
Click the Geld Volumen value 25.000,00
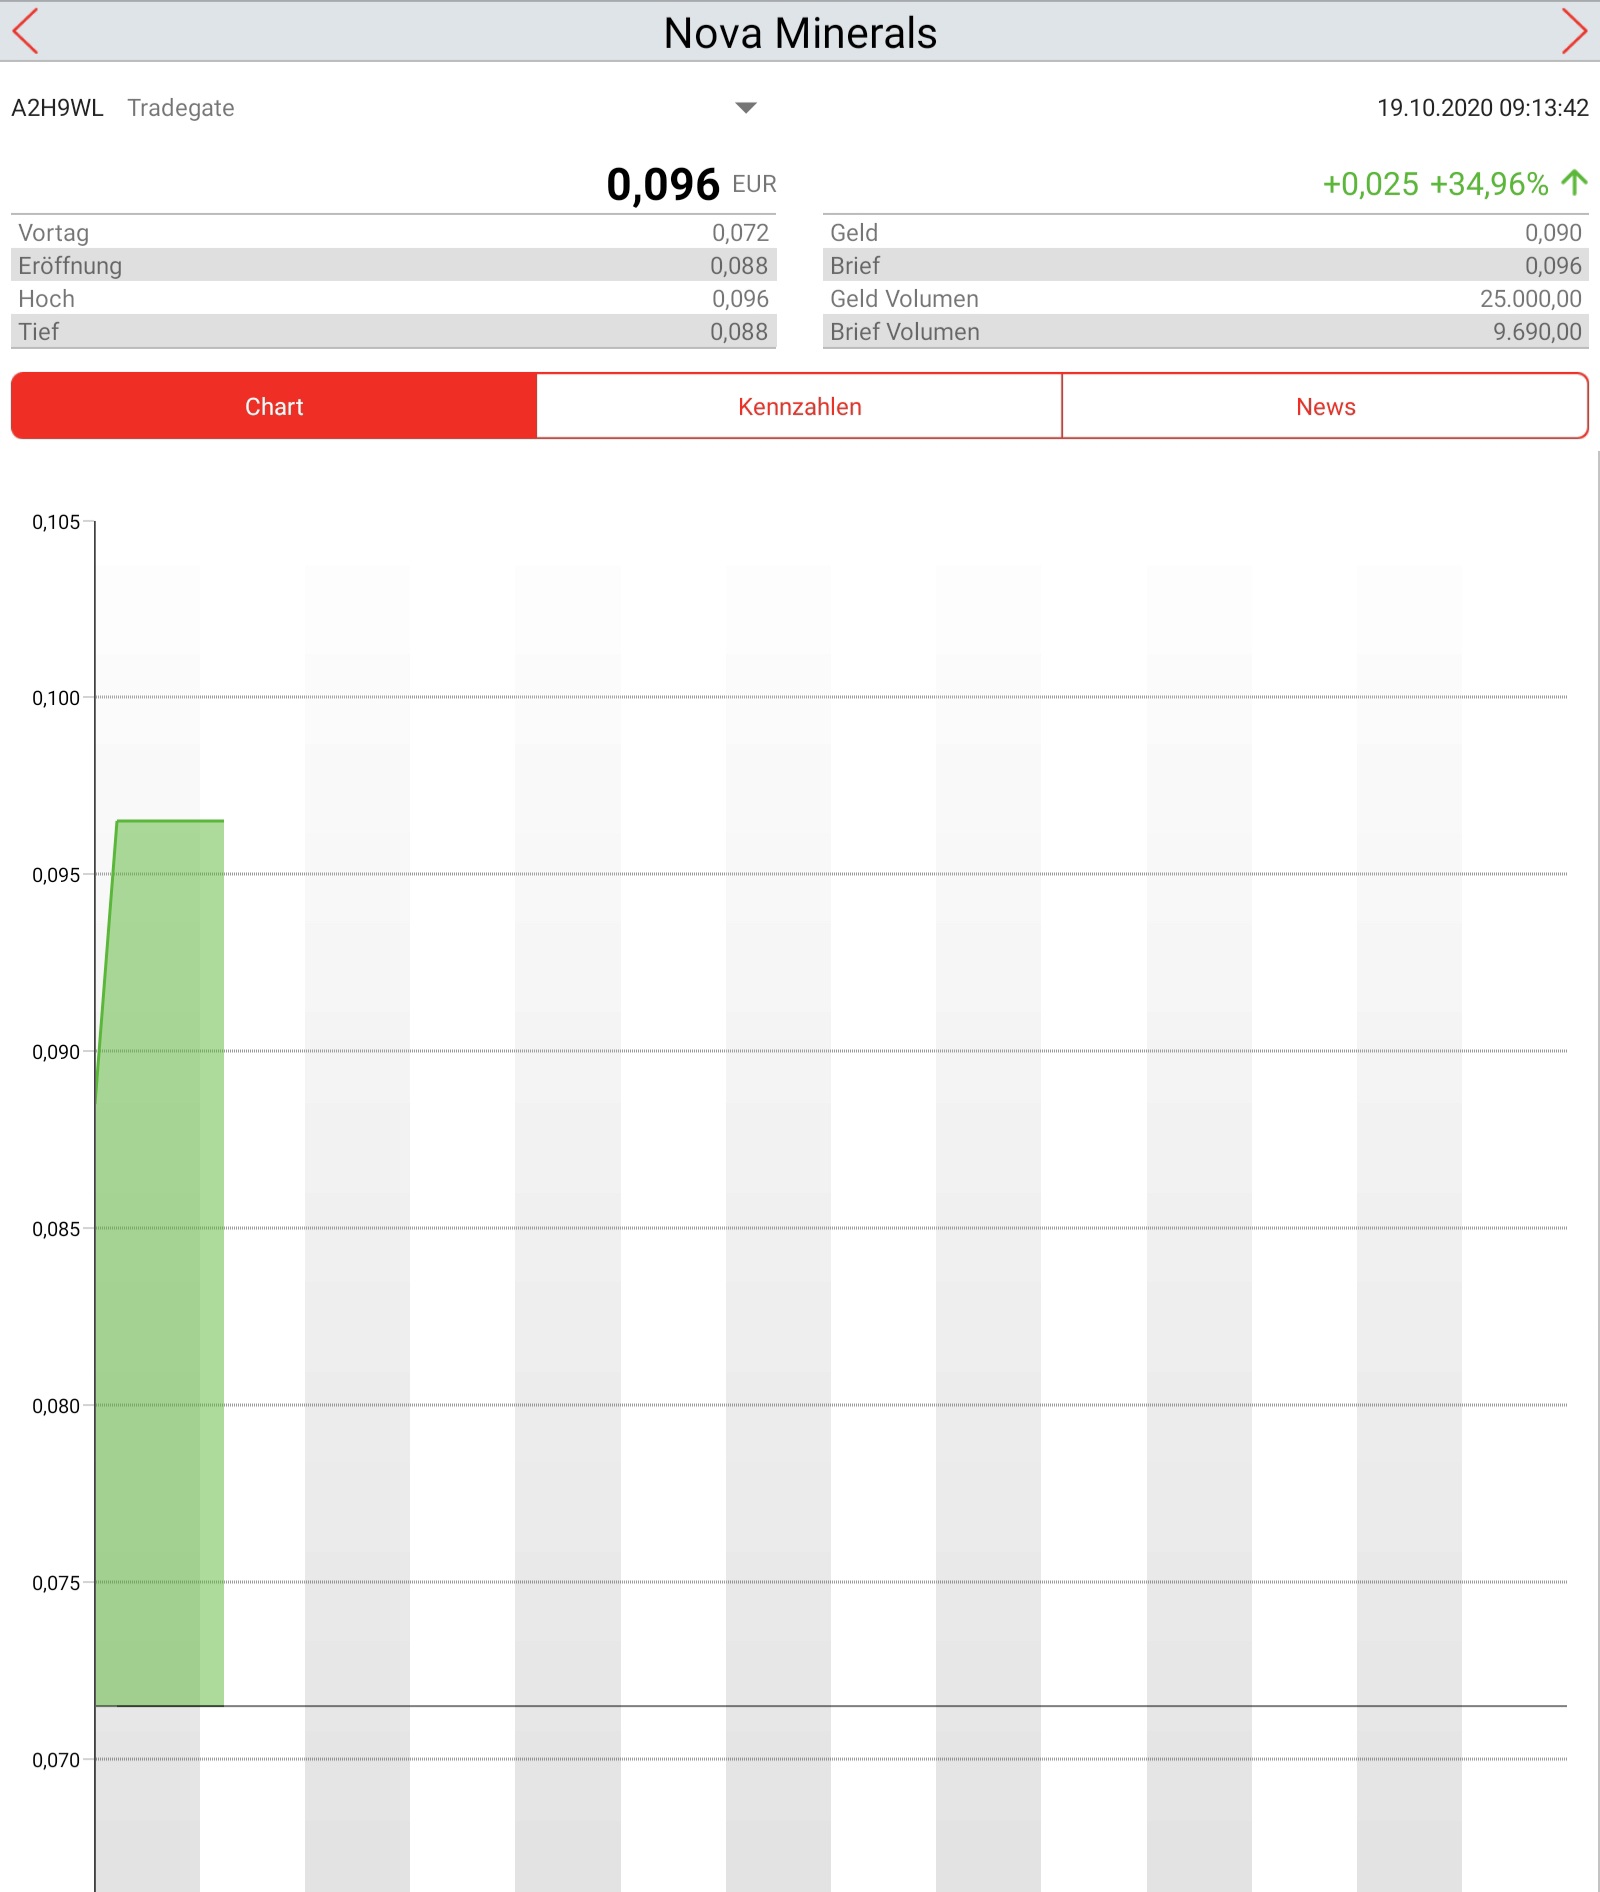[1531, 299]
